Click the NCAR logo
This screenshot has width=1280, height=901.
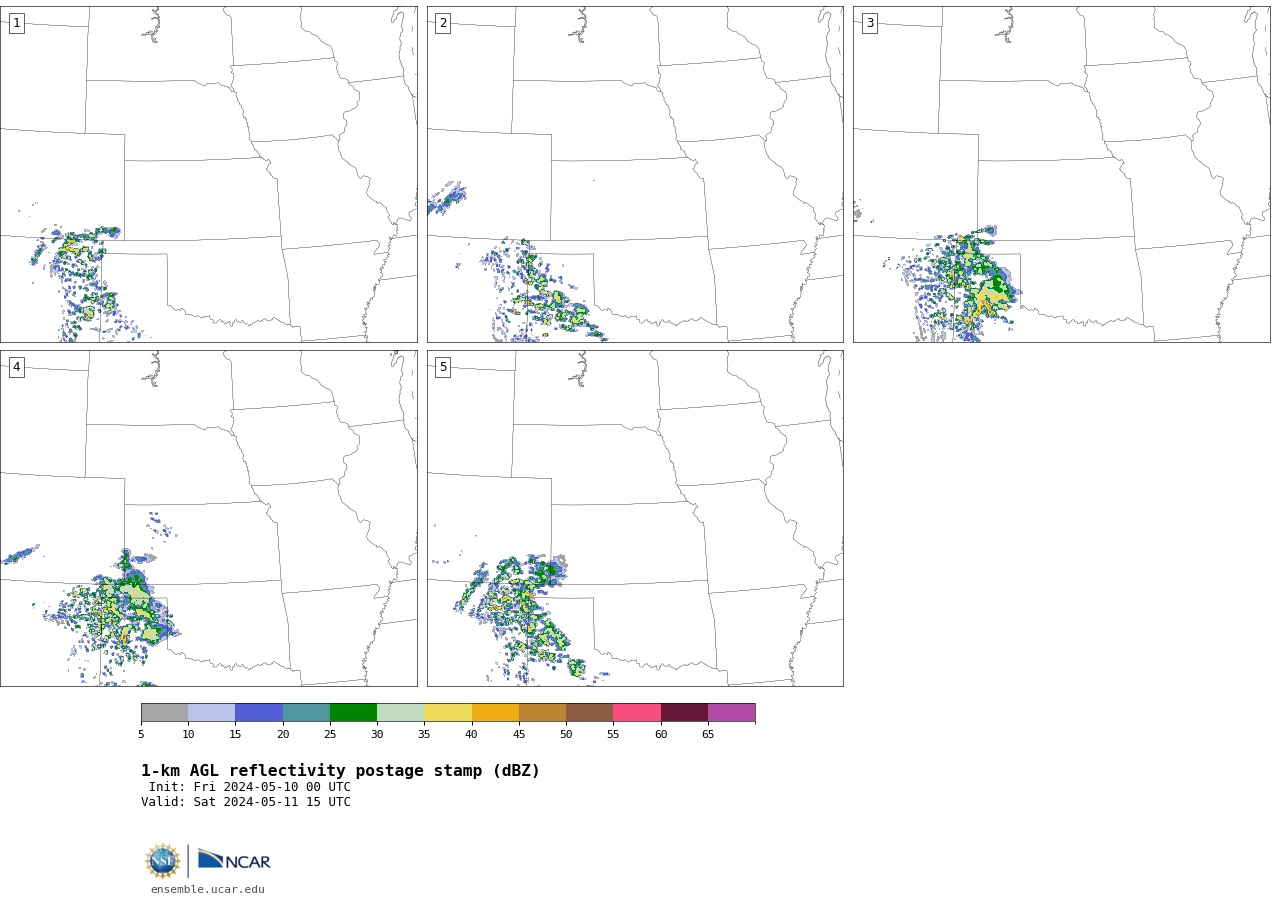point(234,860)
